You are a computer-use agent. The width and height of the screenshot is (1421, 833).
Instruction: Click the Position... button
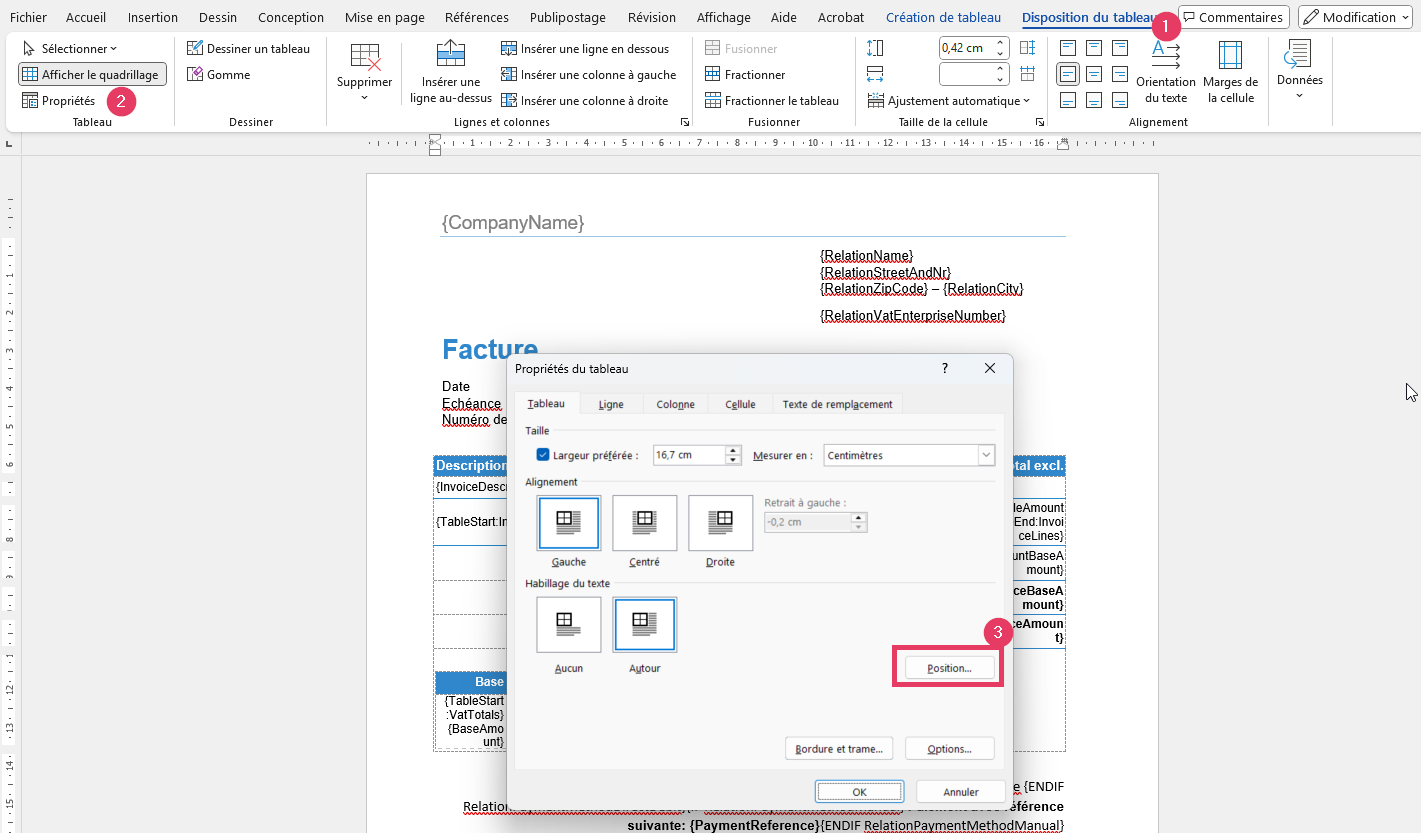(949, 667)
